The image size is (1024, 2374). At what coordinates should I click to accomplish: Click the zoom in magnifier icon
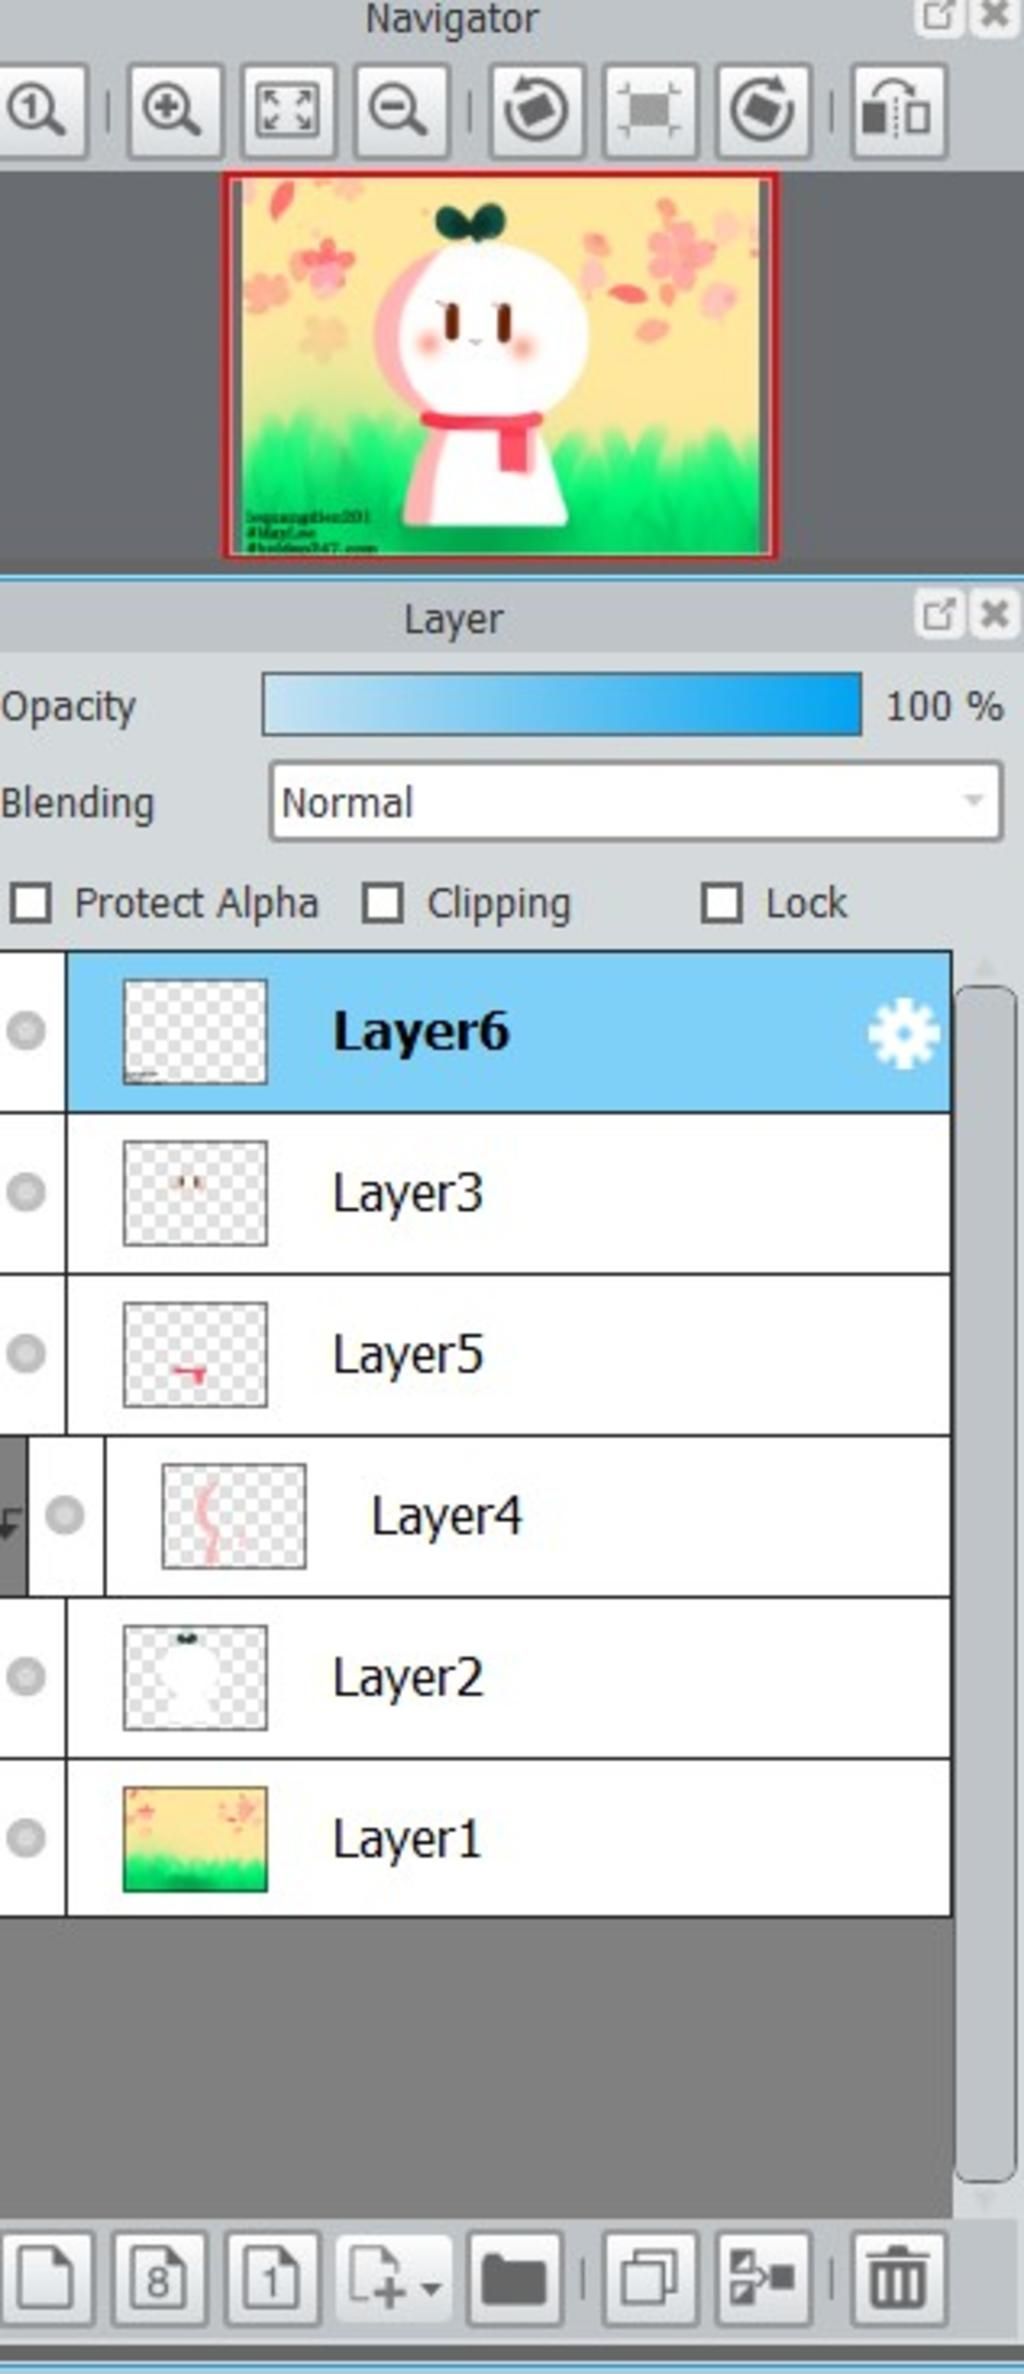[174, 111]
